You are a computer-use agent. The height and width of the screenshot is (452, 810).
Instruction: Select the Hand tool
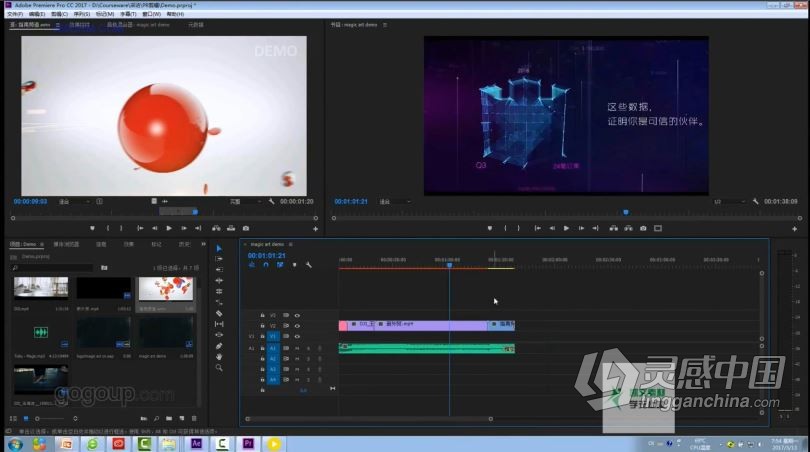(219, 356)
